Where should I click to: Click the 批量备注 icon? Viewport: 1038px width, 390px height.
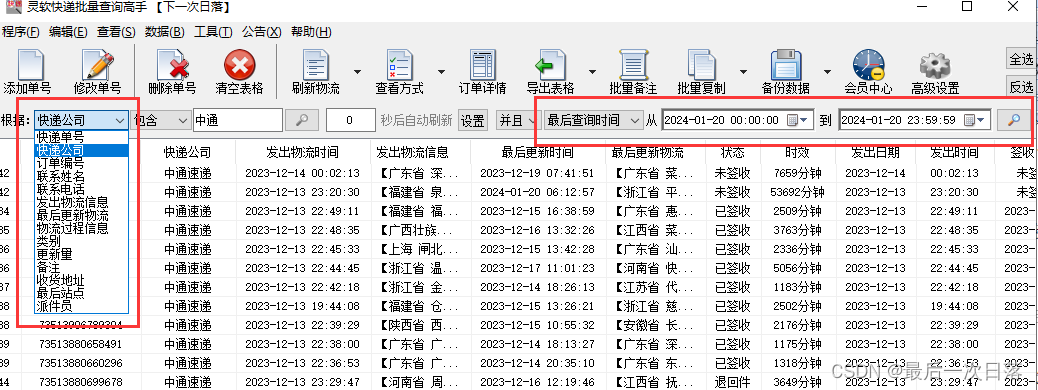click(633, 65)
